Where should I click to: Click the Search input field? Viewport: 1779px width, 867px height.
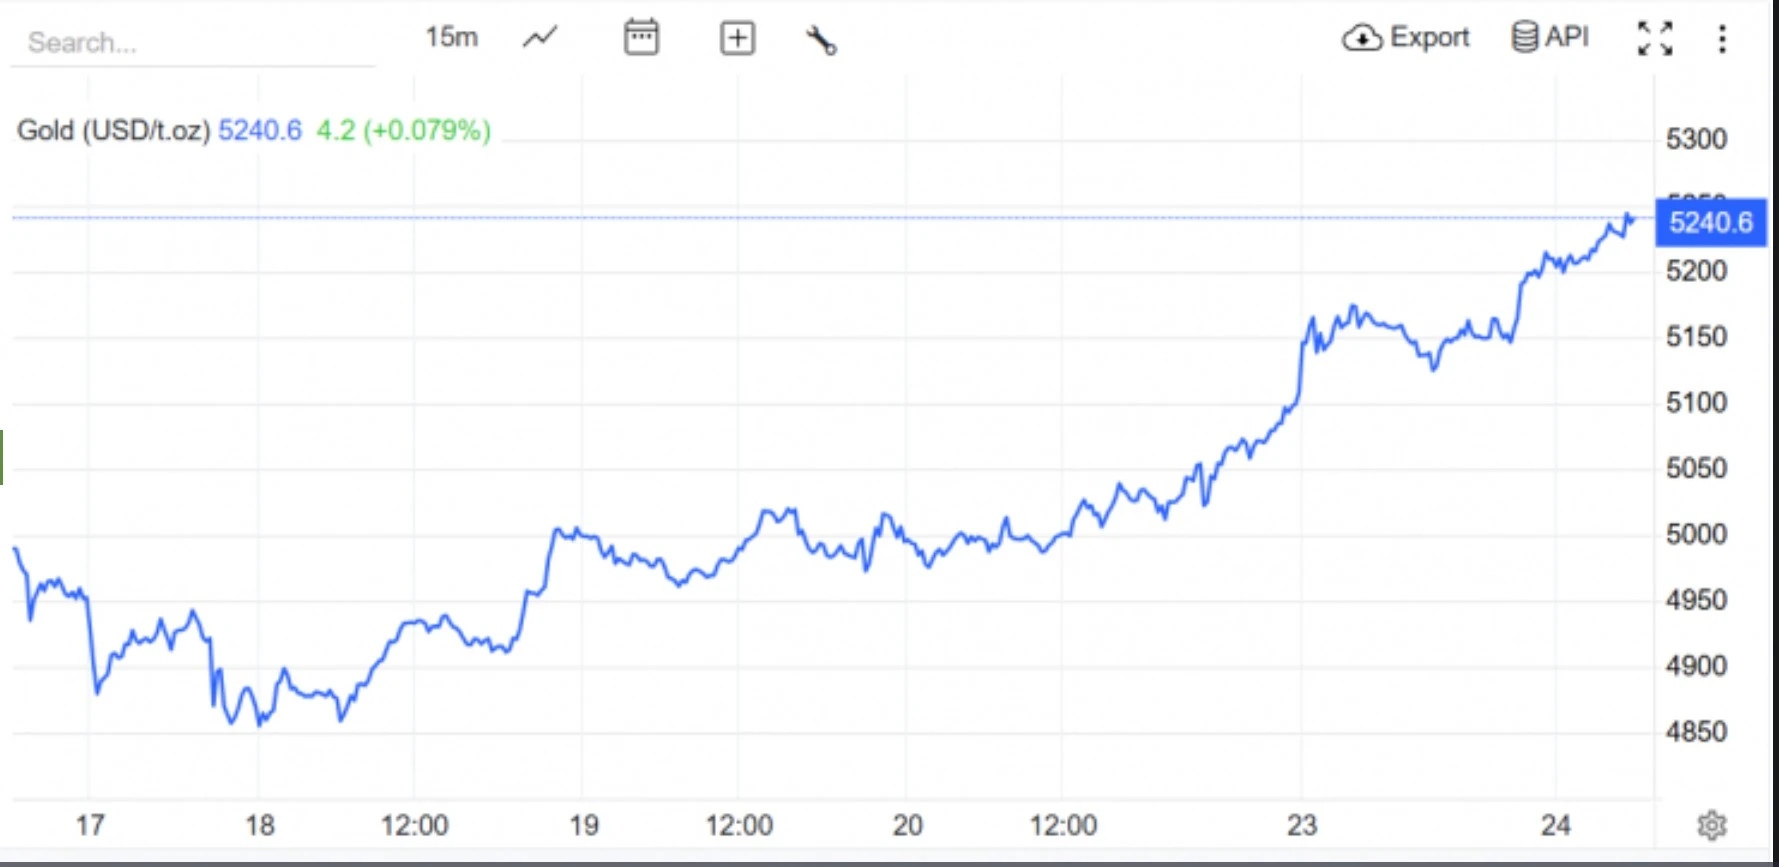tap(190, 42)
